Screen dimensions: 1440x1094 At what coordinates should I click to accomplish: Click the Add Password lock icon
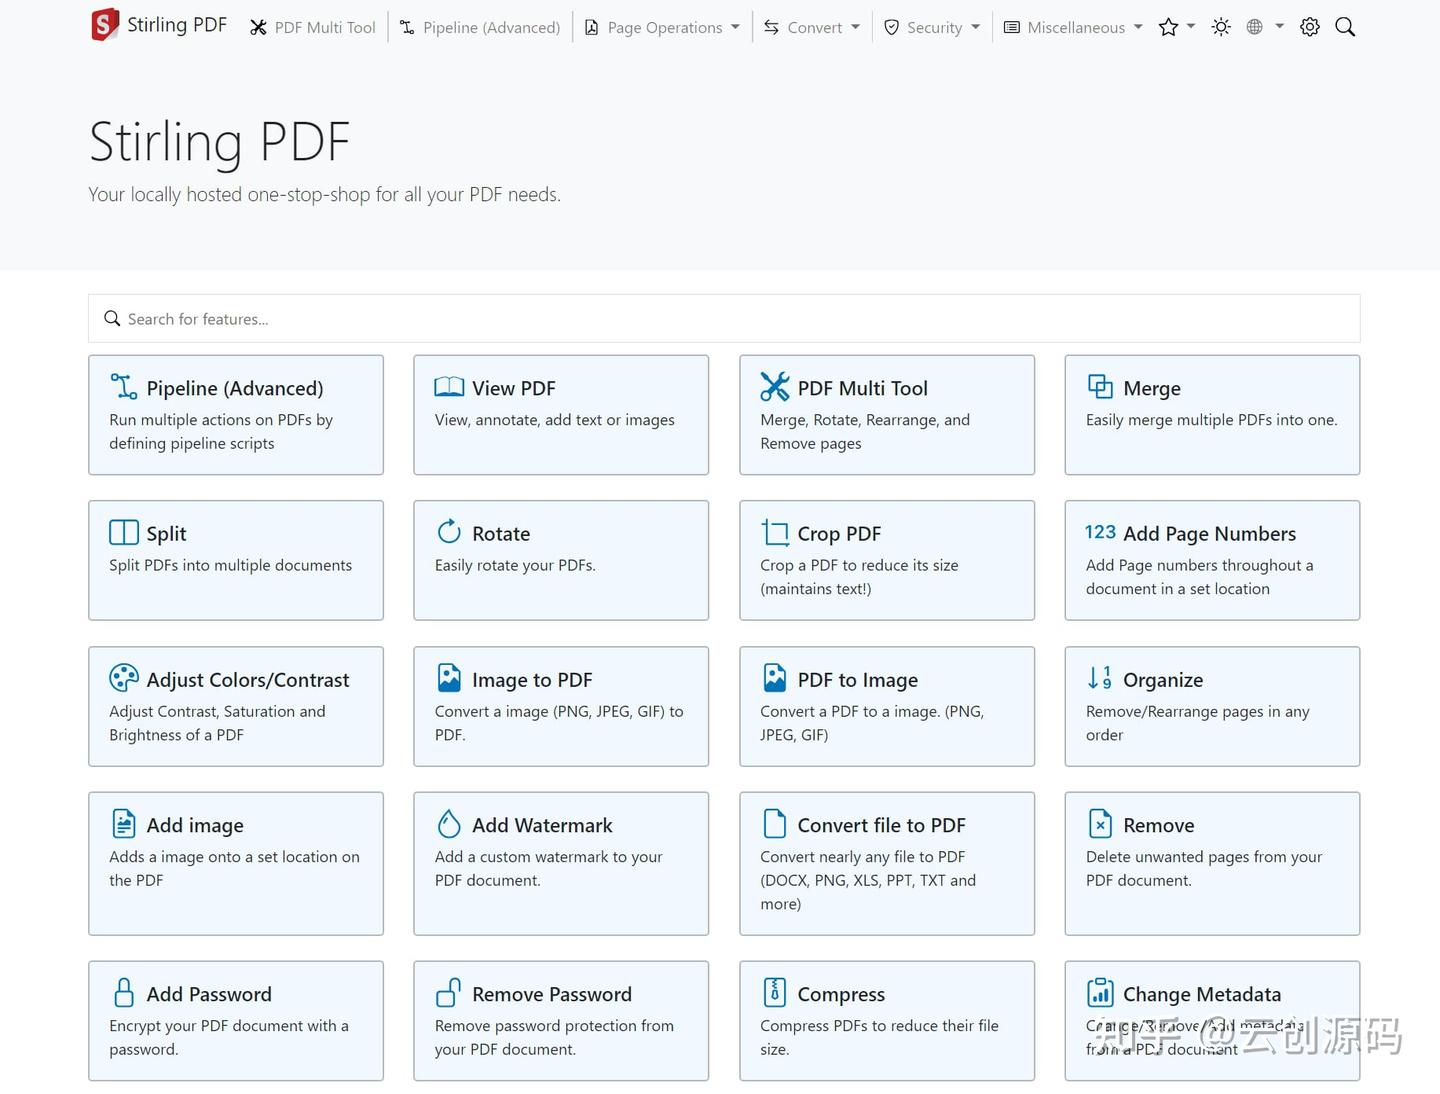(x=123, y=992)
